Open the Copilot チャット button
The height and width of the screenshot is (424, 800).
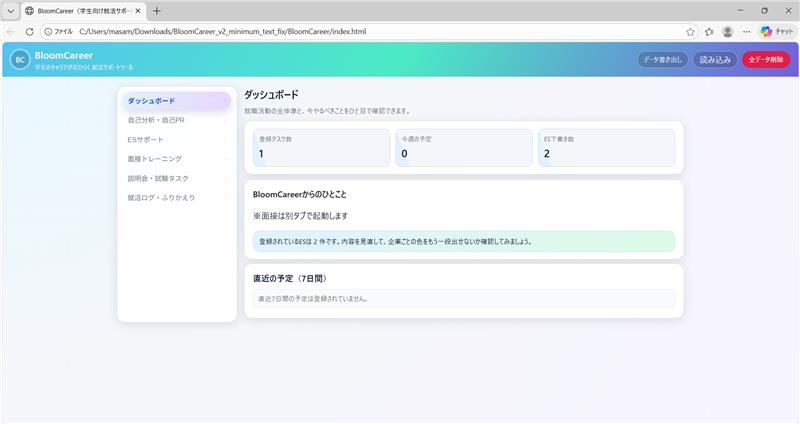[x=775, y=32]
